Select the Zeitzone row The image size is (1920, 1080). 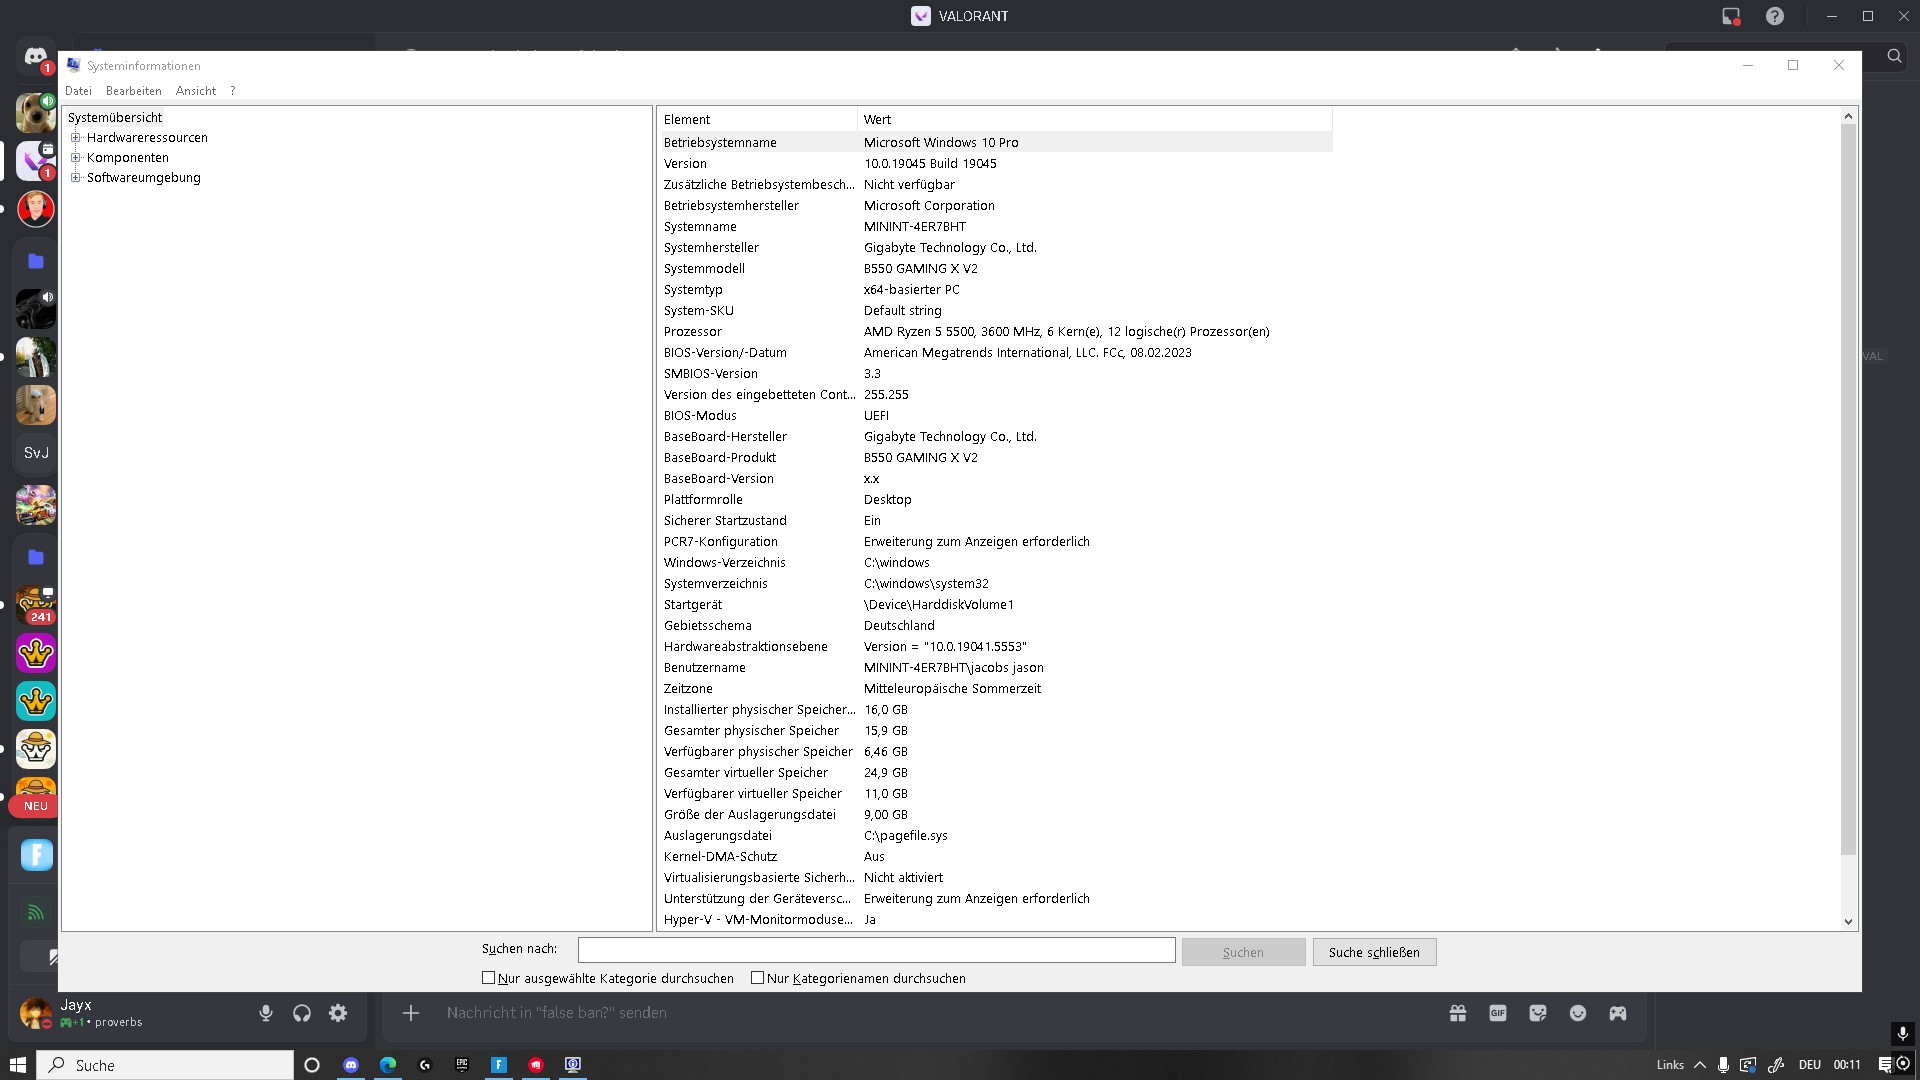coord(995,688)
